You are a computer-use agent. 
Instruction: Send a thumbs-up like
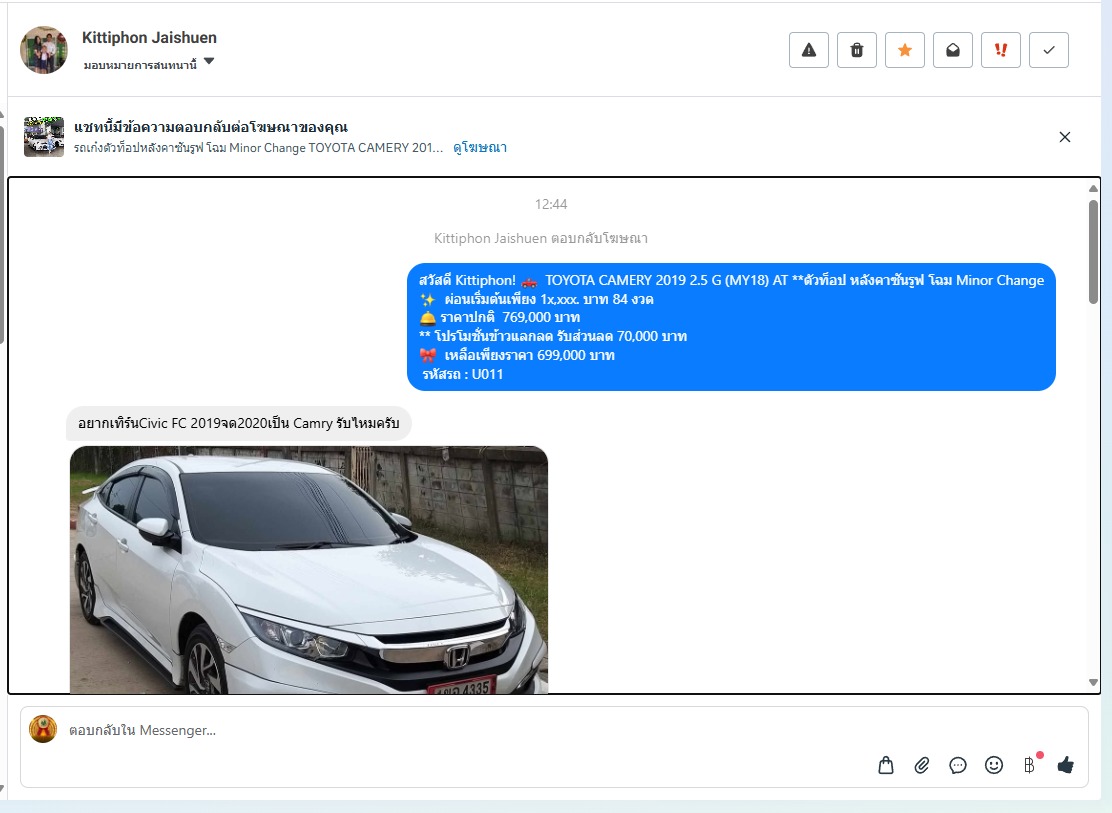[1065, 765]
